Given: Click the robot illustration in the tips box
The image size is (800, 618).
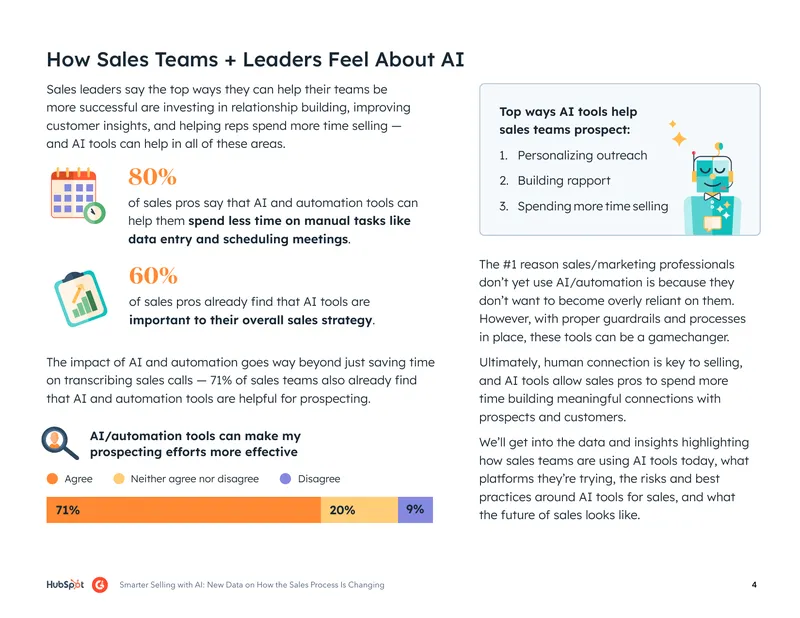Looking at the screenshot, I should coord(712,189).
